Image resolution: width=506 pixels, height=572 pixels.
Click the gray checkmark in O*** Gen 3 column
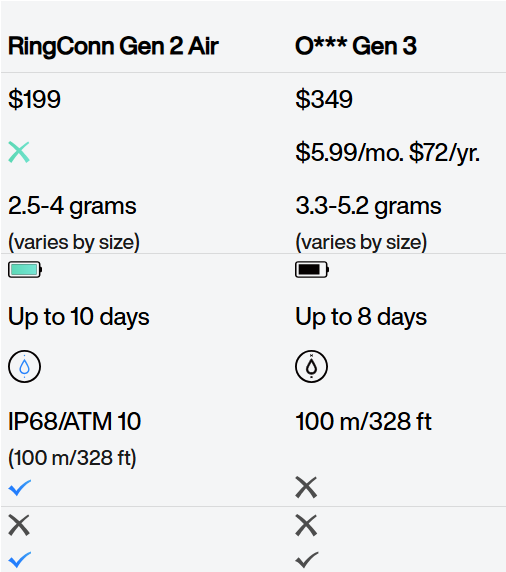point(307,559)
